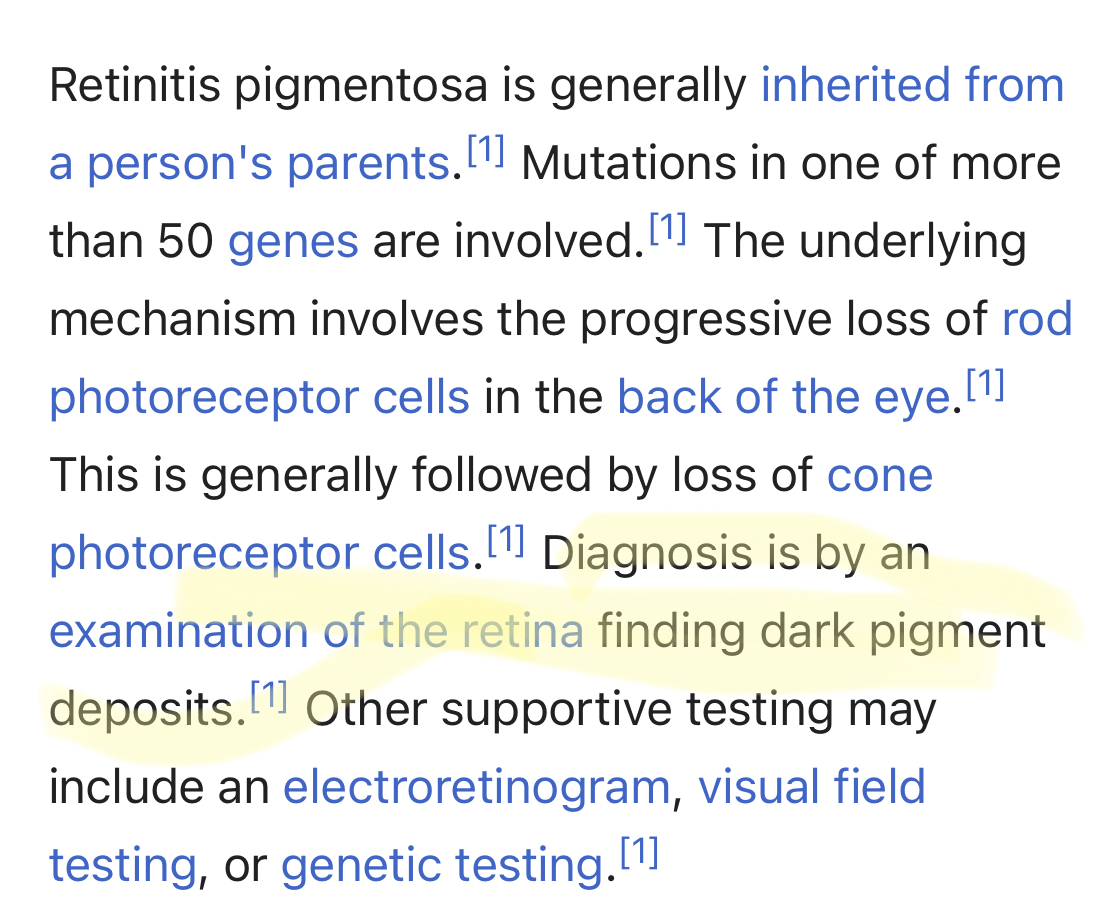
Task: Open the "back of the eye" link
Action: pos(784,397)
